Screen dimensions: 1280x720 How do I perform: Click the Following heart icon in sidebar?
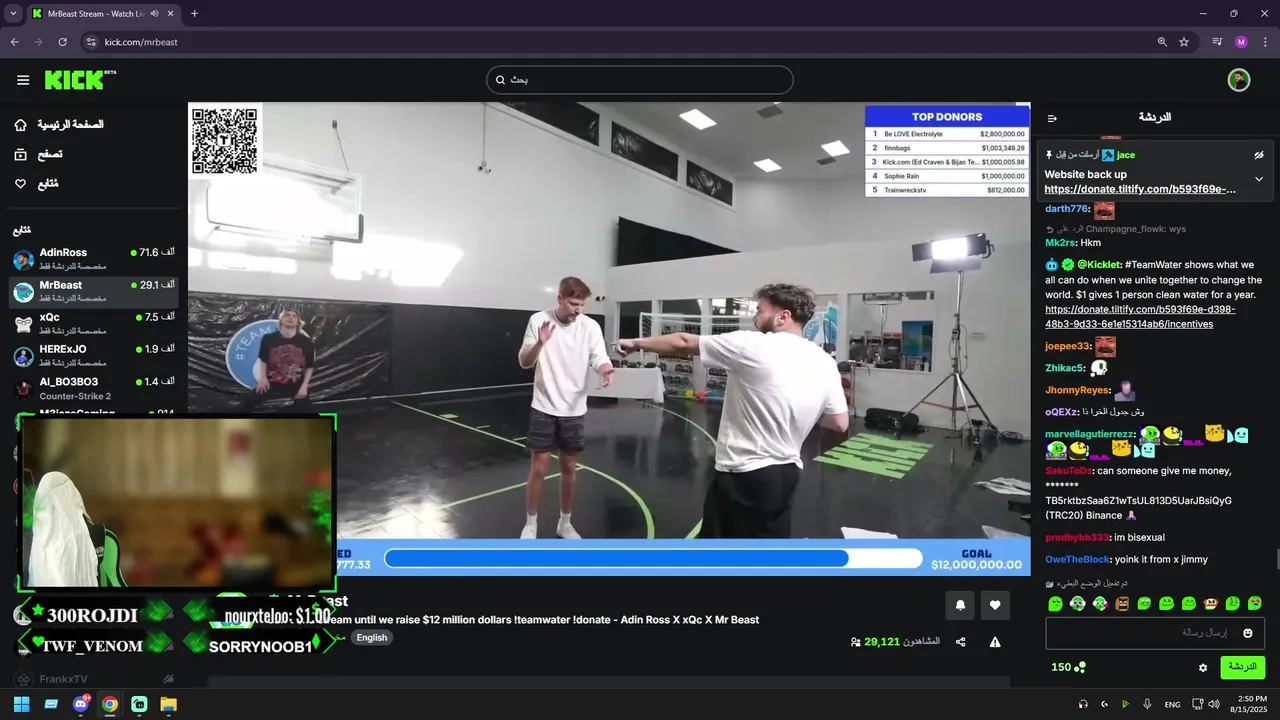tap(21, 184)
